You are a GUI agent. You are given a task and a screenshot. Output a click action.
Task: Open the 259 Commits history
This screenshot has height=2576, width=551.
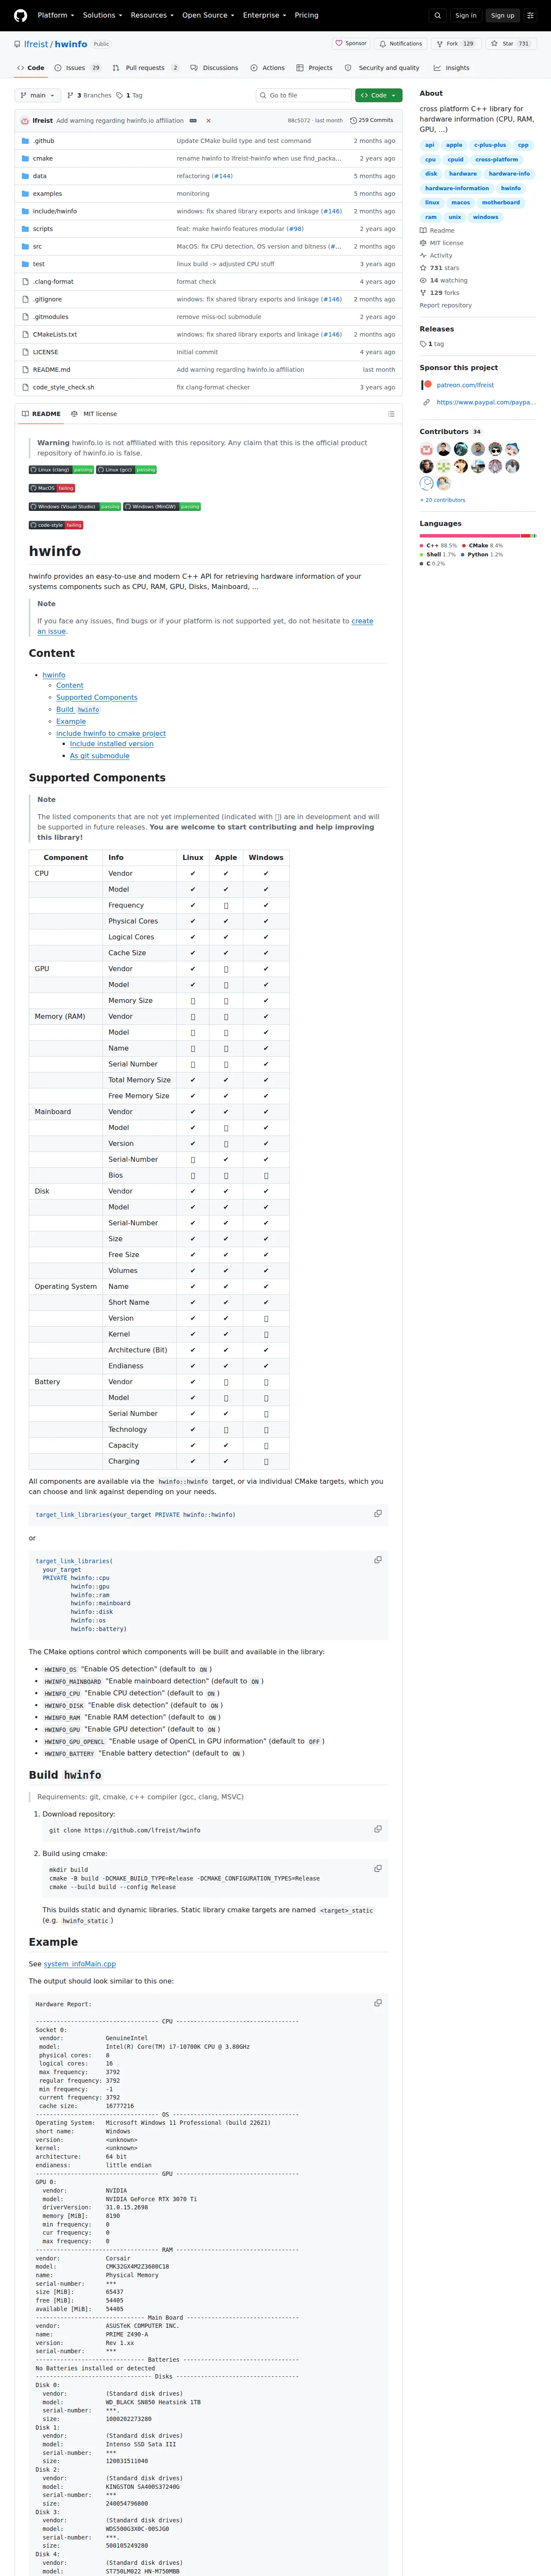point(372,120)
